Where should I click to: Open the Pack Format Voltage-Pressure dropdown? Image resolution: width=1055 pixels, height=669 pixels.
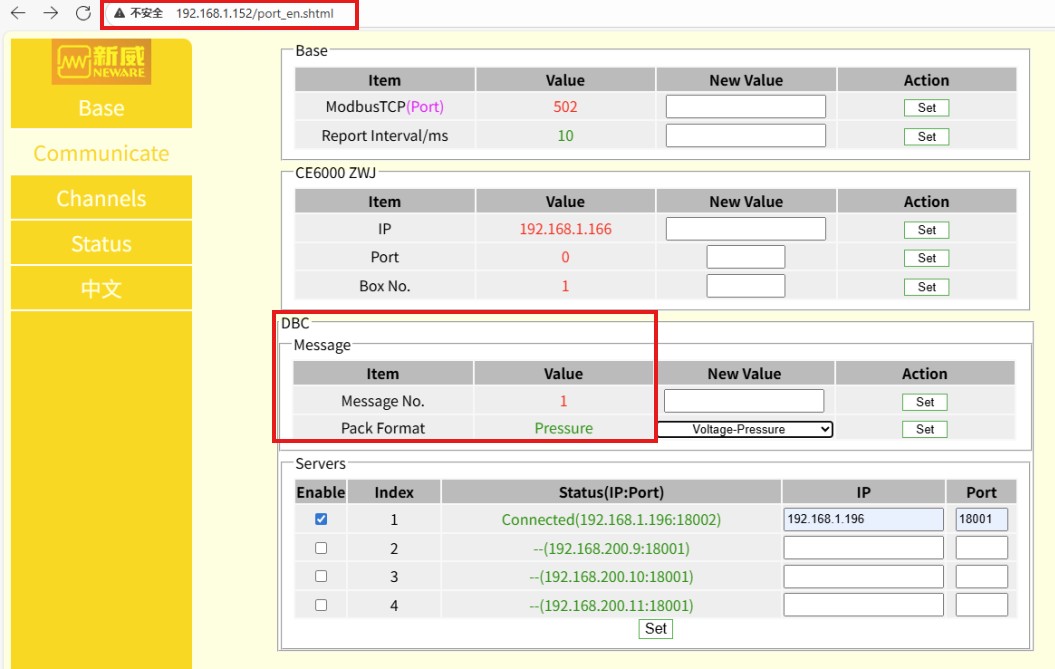745,429
